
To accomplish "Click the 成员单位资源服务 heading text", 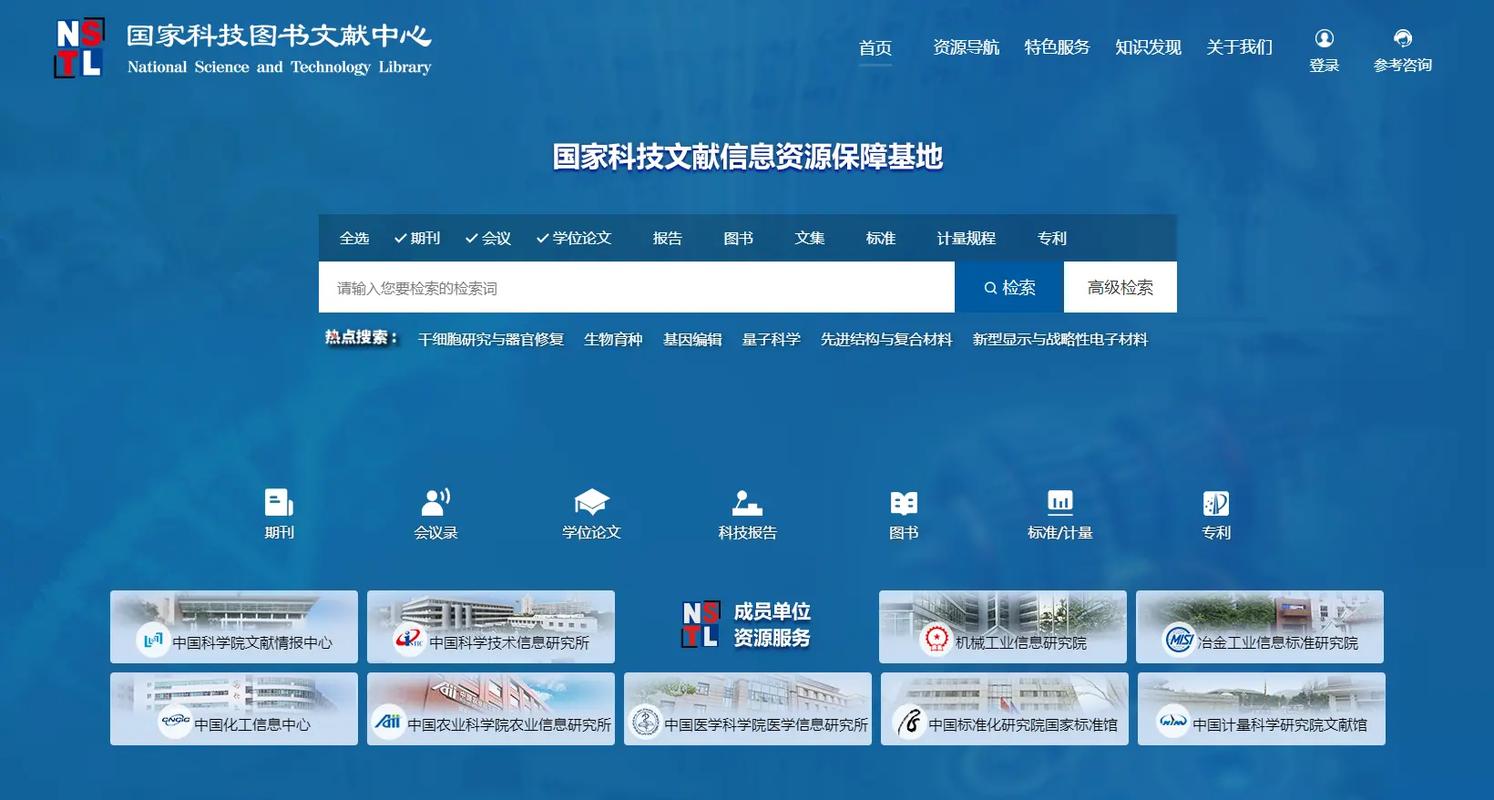I will point(772,624).
